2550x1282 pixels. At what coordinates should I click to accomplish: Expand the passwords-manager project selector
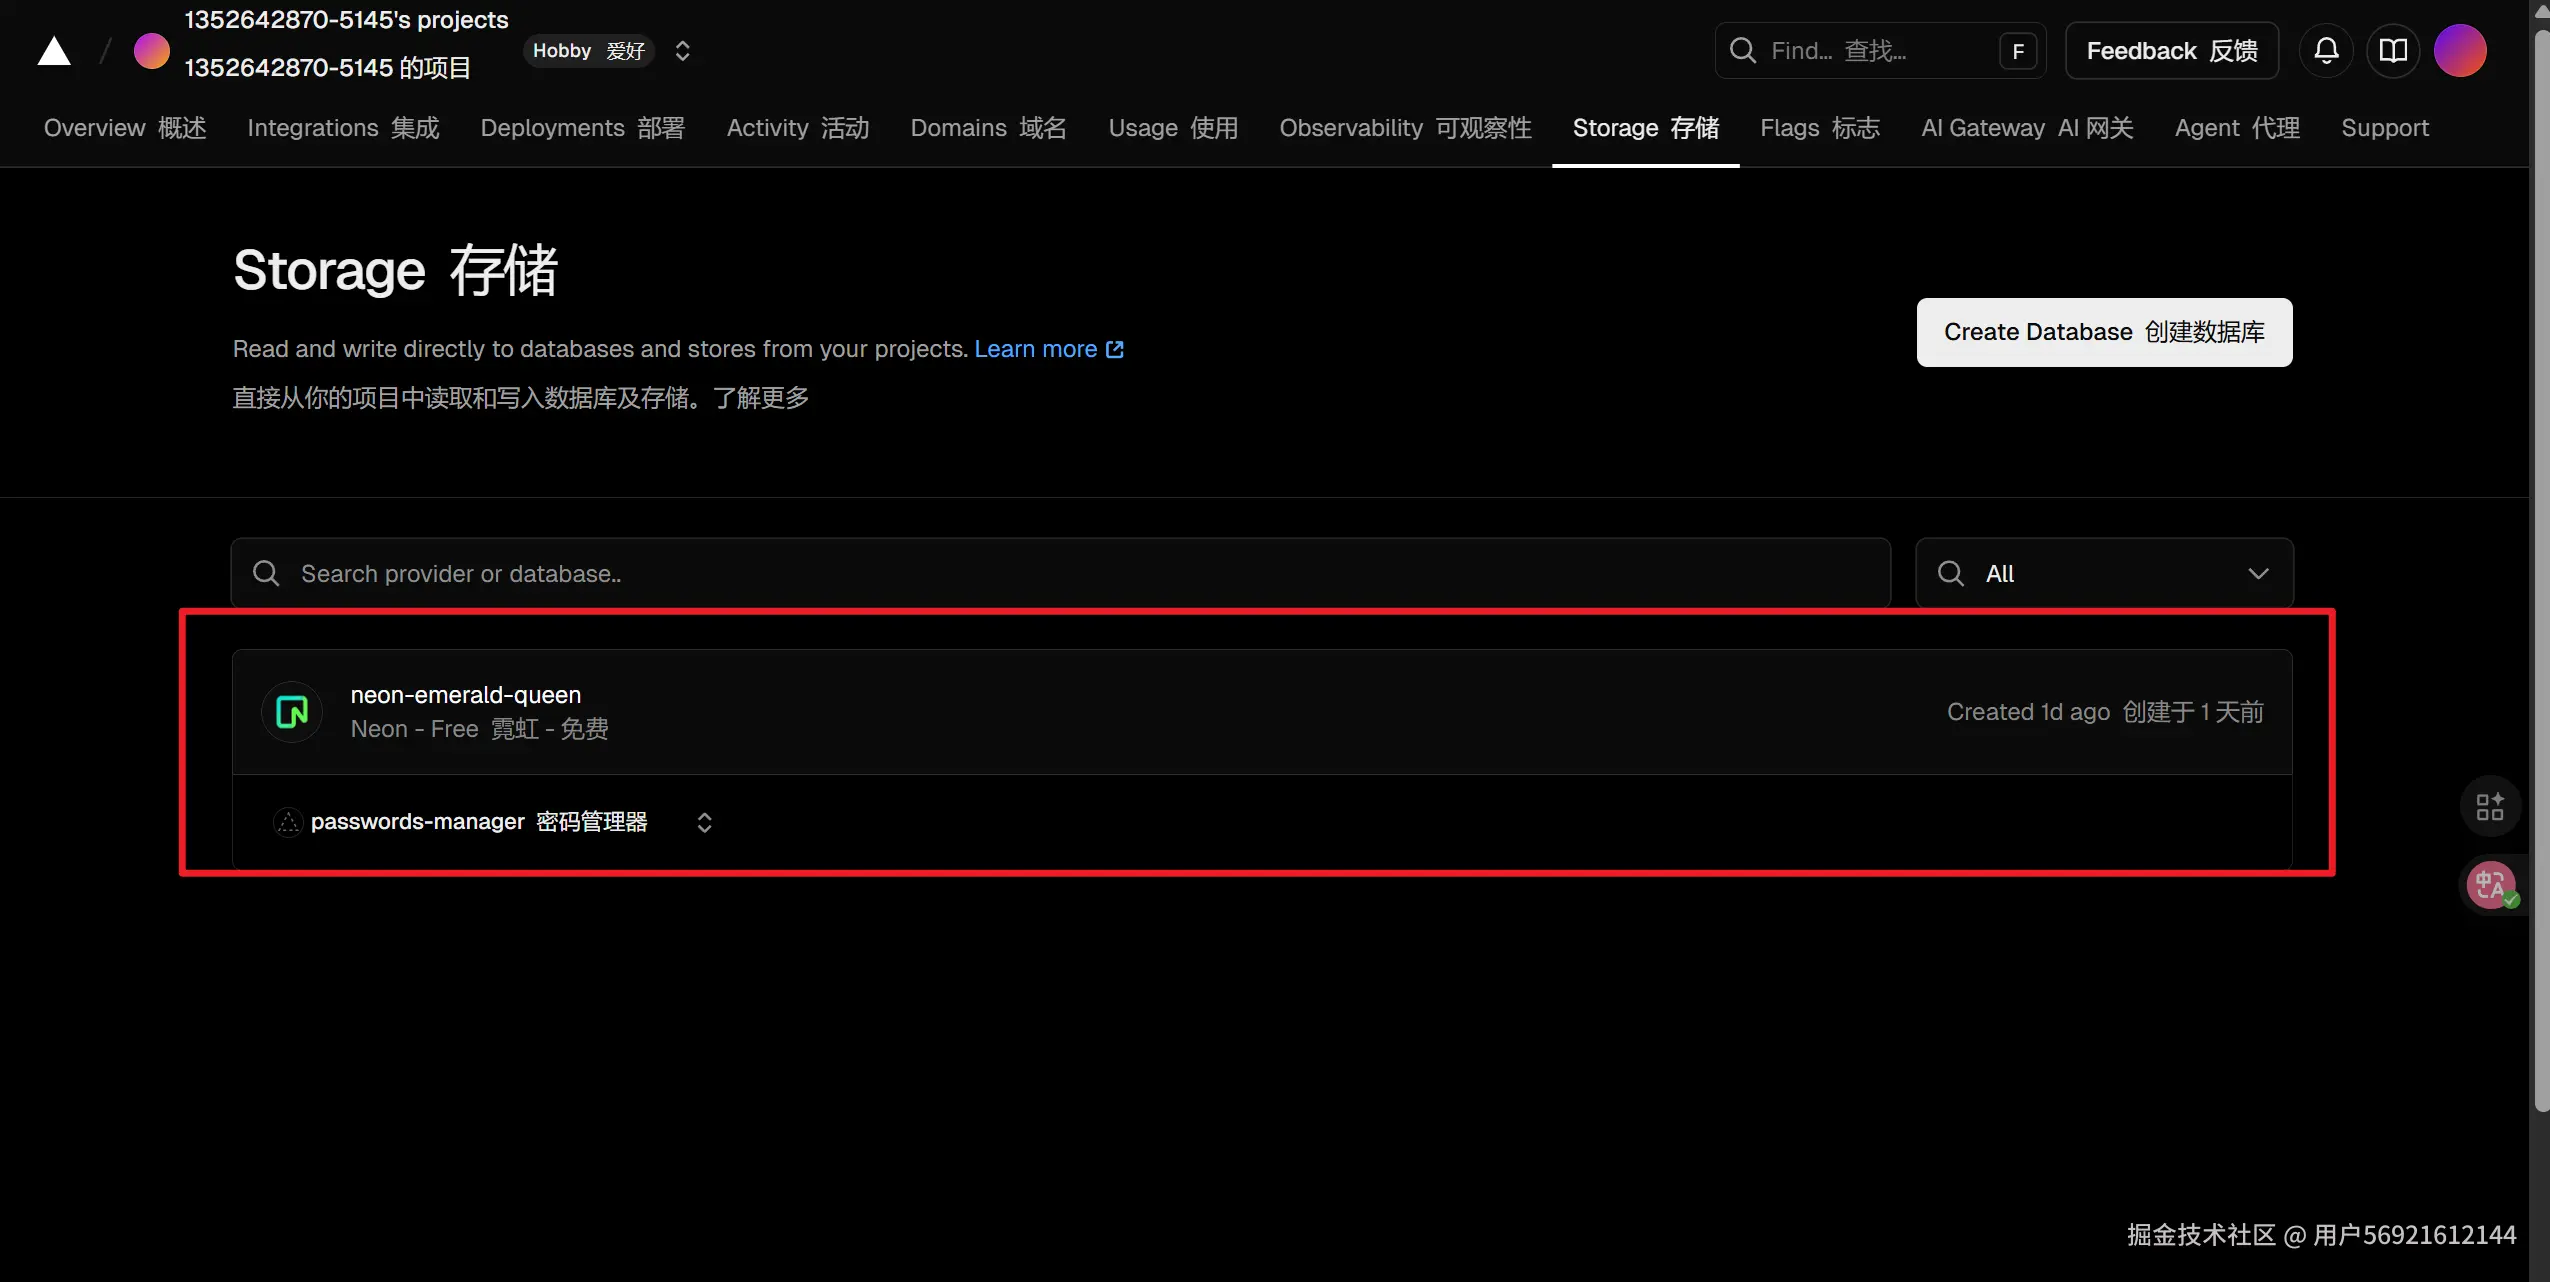pos(704,822)
